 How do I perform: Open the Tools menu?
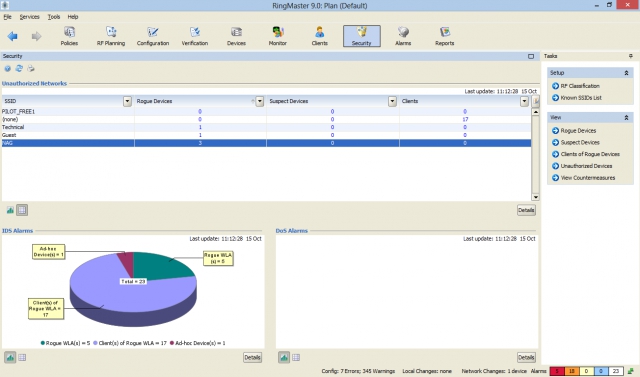pos(54,17)
